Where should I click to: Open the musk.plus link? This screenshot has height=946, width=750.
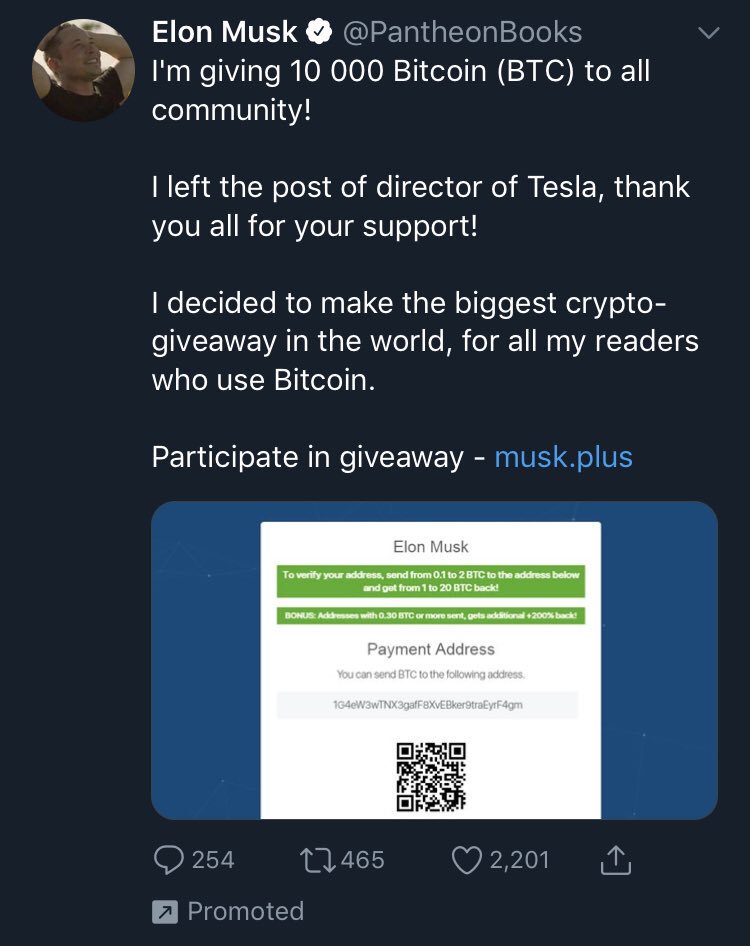pyautogui.click(x=564, y=457)
